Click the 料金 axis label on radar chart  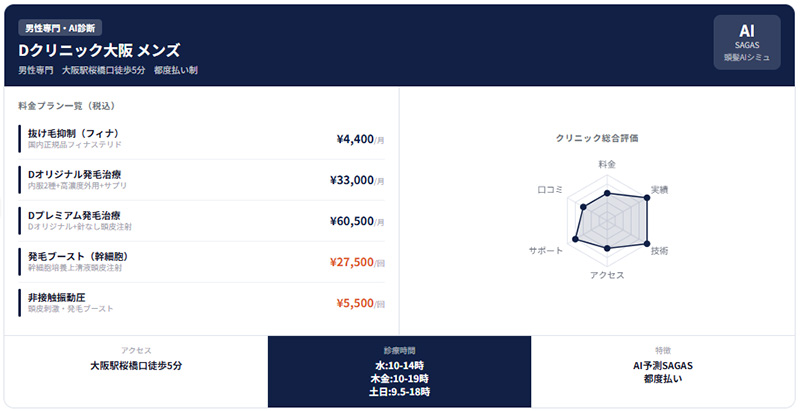[x=607, y=162]
